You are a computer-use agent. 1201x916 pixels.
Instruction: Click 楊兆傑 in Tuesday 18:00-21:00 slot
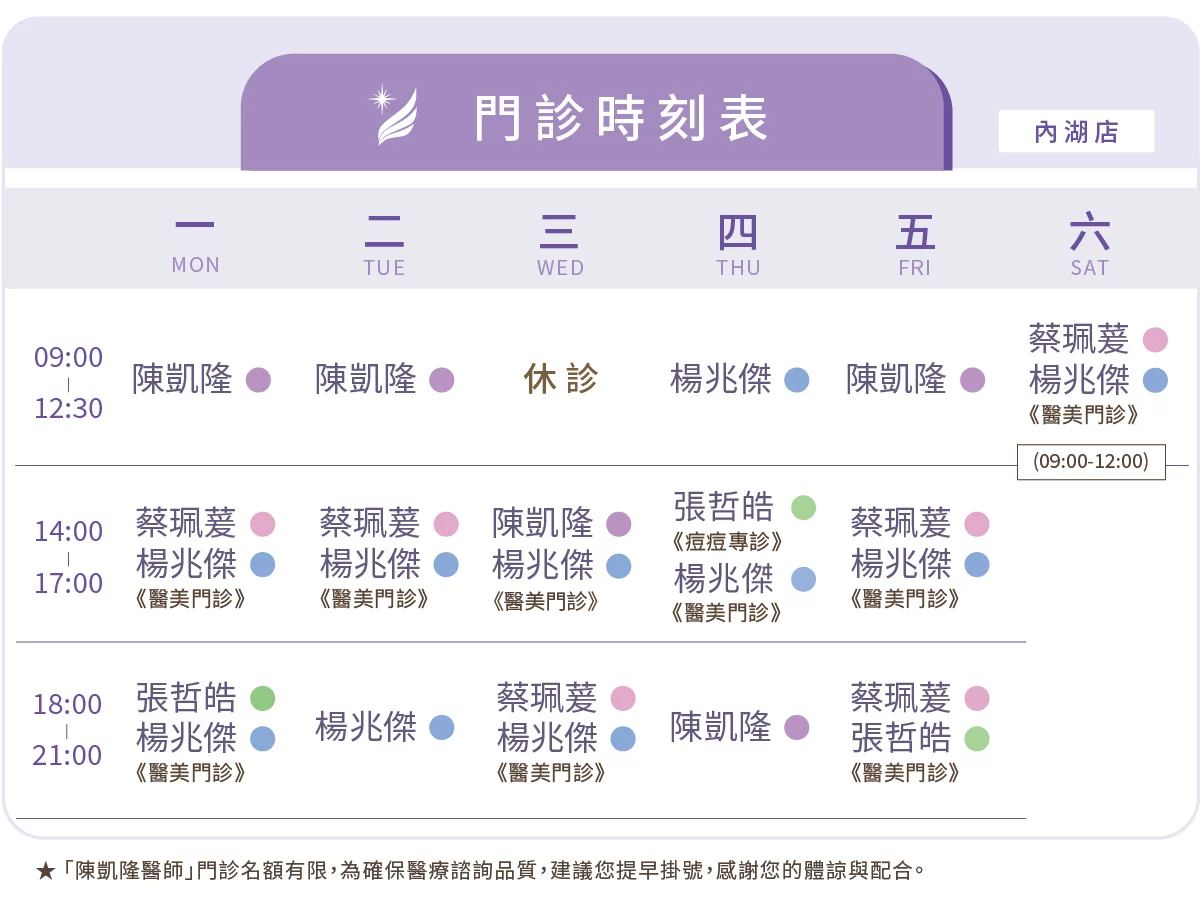[x=366, y=727]
